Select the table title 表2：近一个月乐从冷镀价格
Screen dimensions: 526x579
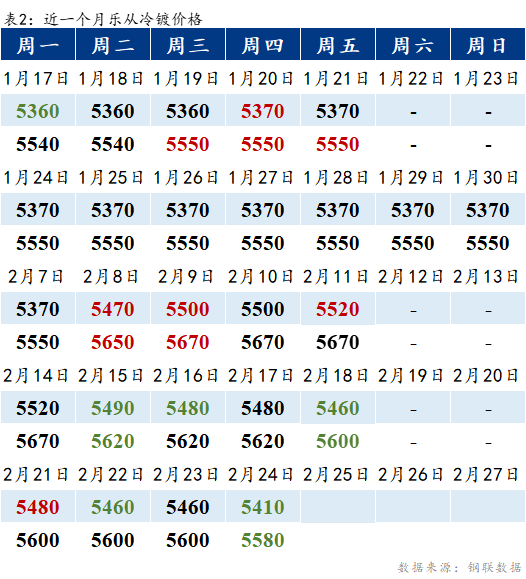click(x=103, y=19)
